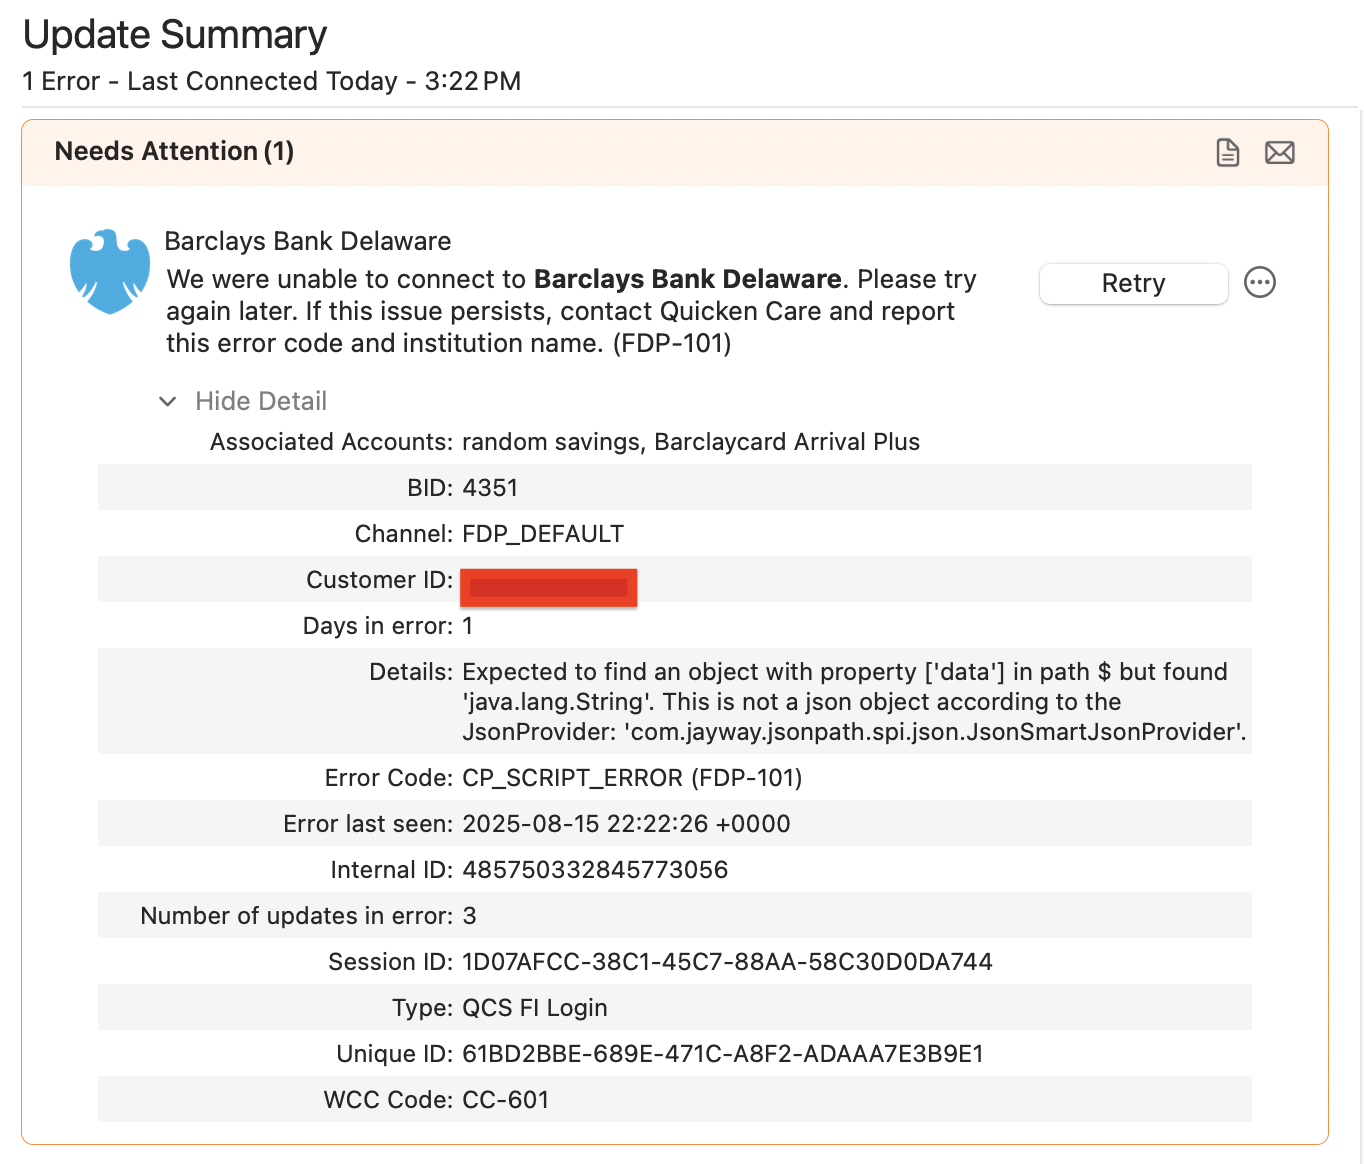Select the Session ID value
The image size is (1364, 1164).
click(727, 962)
